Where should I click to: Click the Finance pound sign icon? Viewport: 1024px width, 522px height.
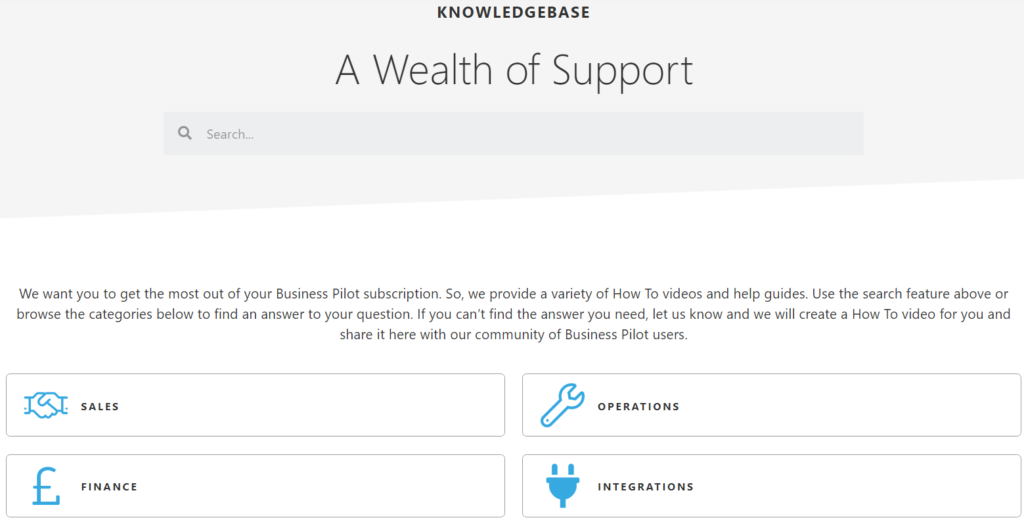click(46, 486)
